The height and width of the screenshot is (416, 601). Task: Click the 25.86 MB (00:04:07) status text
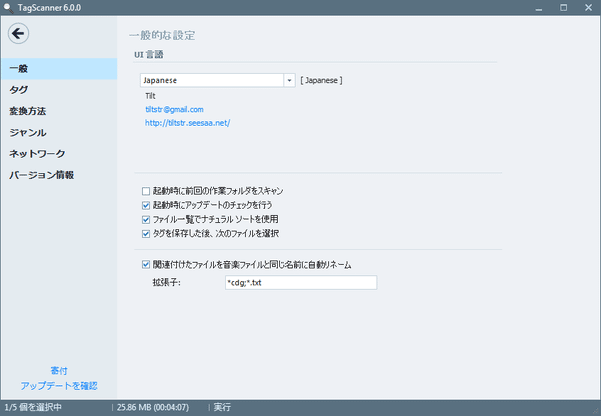pos(153,407)
